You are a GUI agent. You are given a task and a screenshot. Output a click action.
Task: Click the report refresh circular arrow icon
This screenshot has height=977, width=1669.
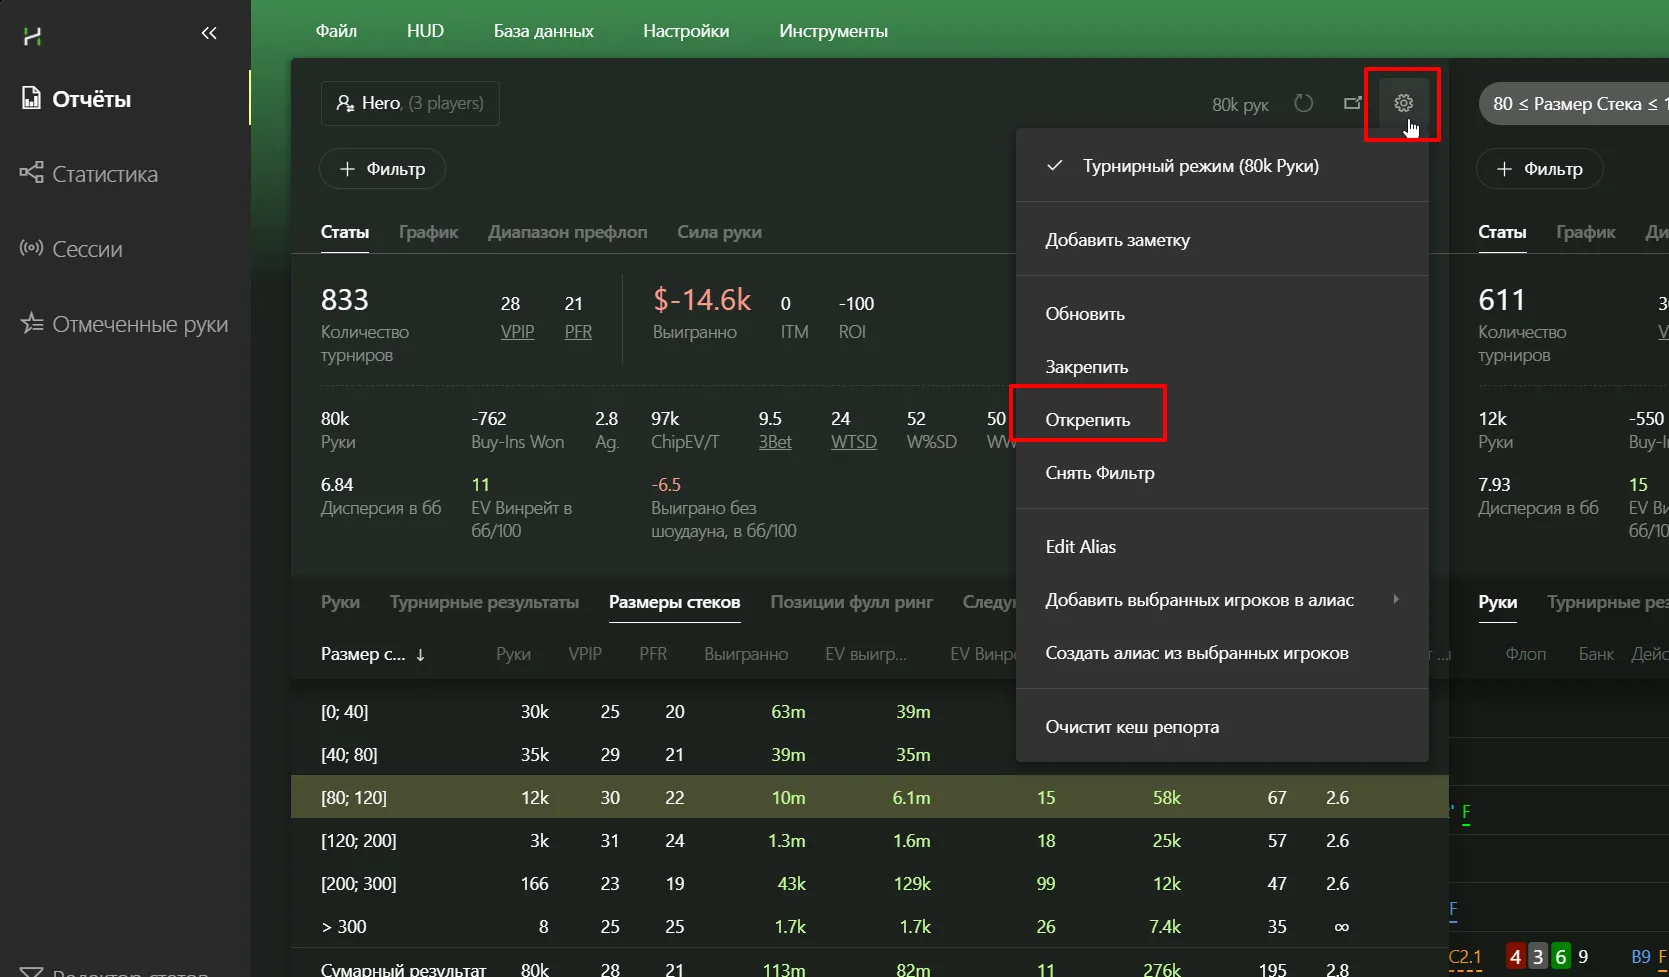[x=1303, y=103]
